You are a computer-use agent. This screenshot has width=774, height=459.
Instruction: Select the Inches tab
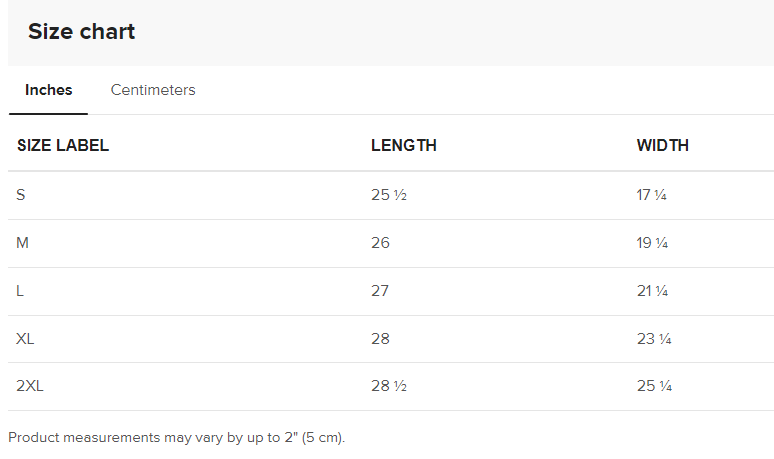(x=49, y=90)
